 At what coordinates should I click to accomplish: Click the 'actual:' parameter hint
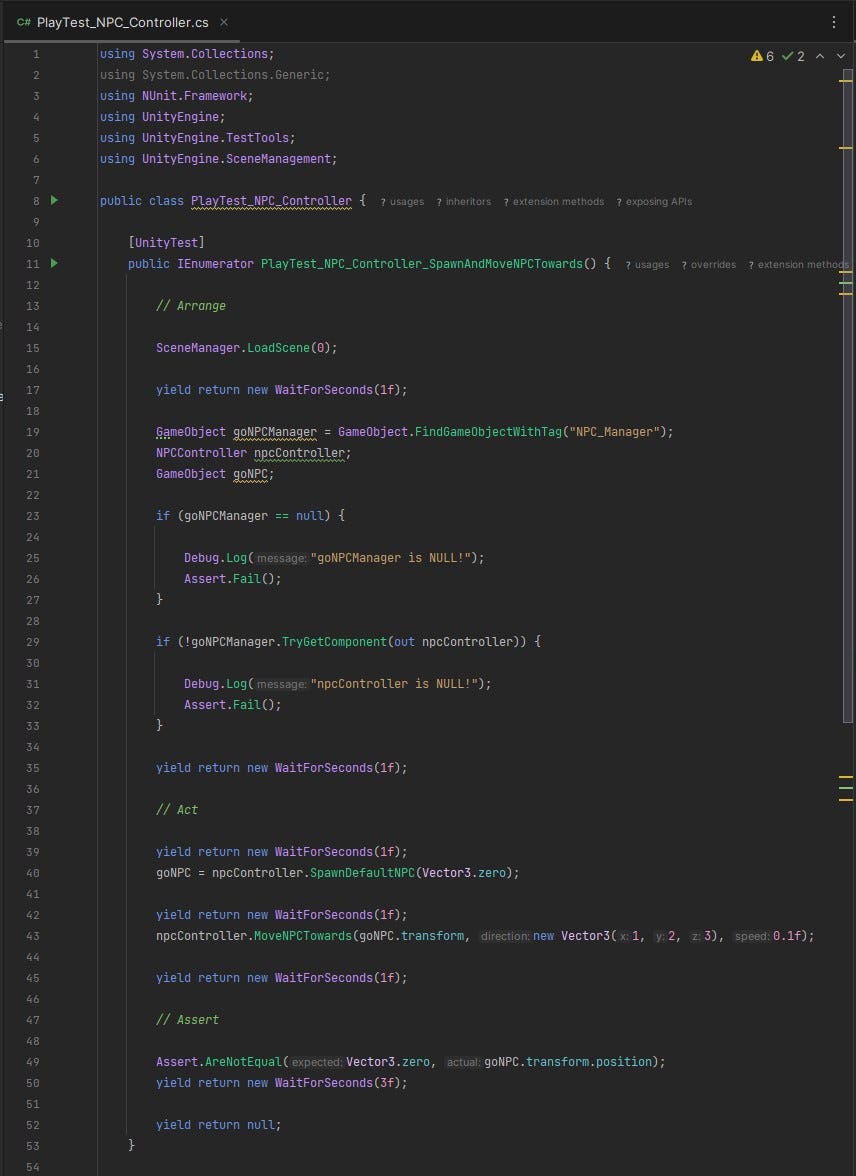pos(464,1062)
